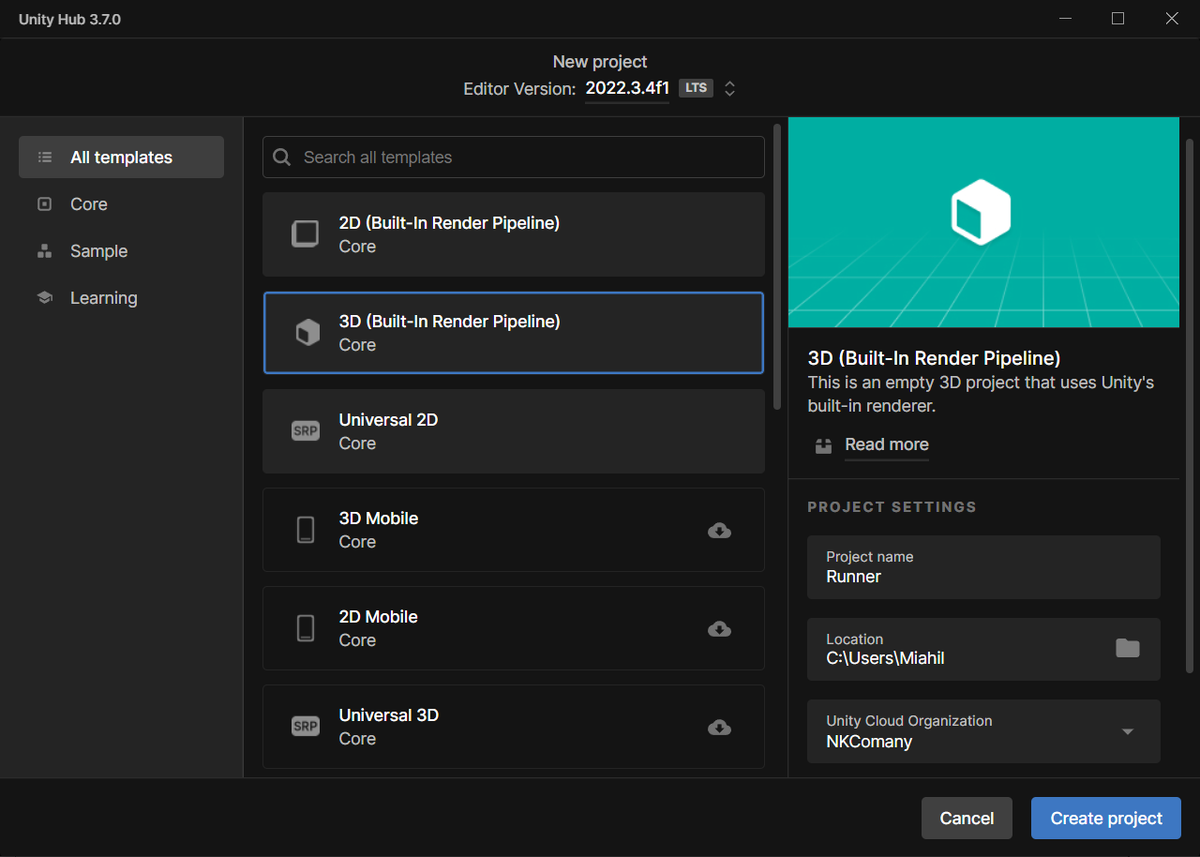Viewport: 1200px width, 857px height.
Task: Open the Unity Cloud Organization dropdown
Action: coord(984,731)
